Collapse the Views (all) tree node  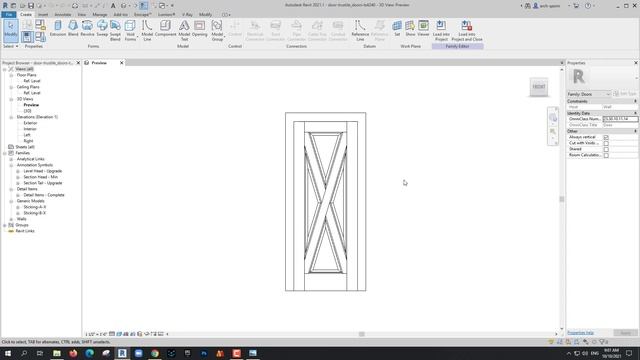click(x=5, y=69)
